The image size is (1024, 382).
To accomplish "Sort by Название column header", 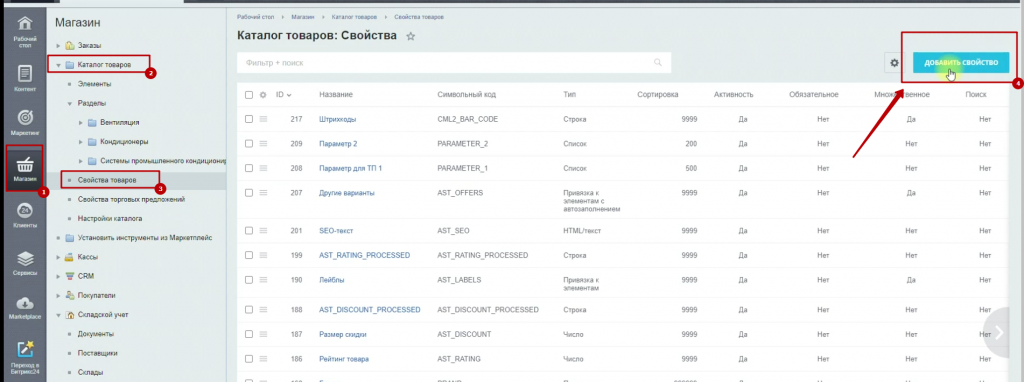I will point(336,95).
